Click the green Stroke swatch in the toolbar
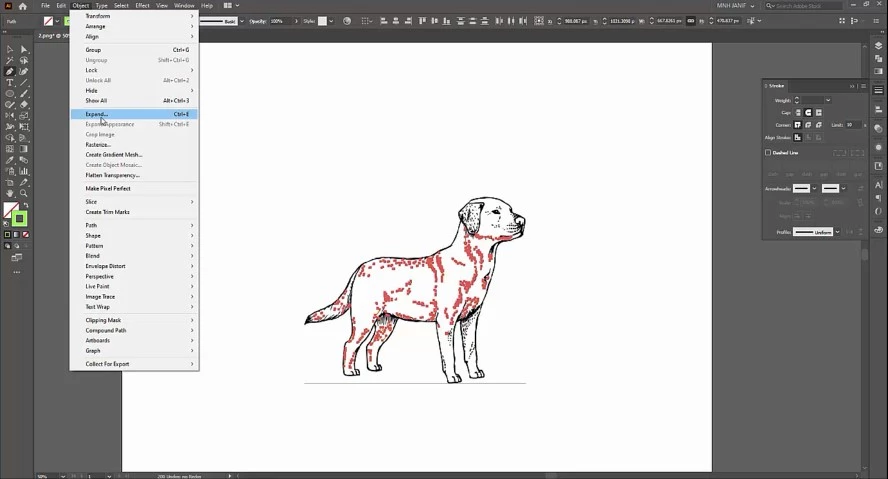The width and height of the screenshot is (888, 479). coord(19,219)
